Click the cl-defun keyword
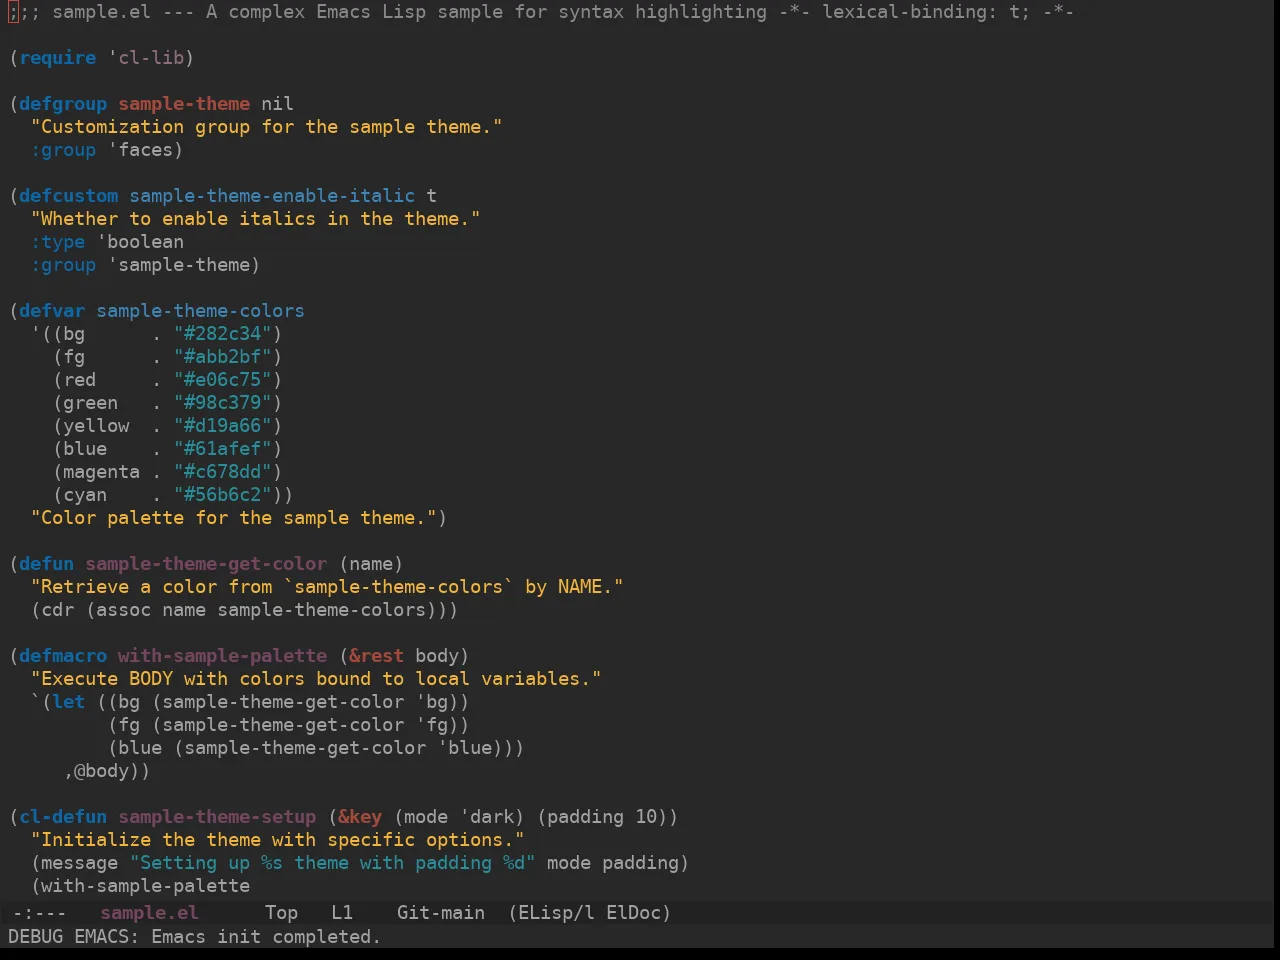This screenshot has width=1280, height=960. [x=63, y=816]
